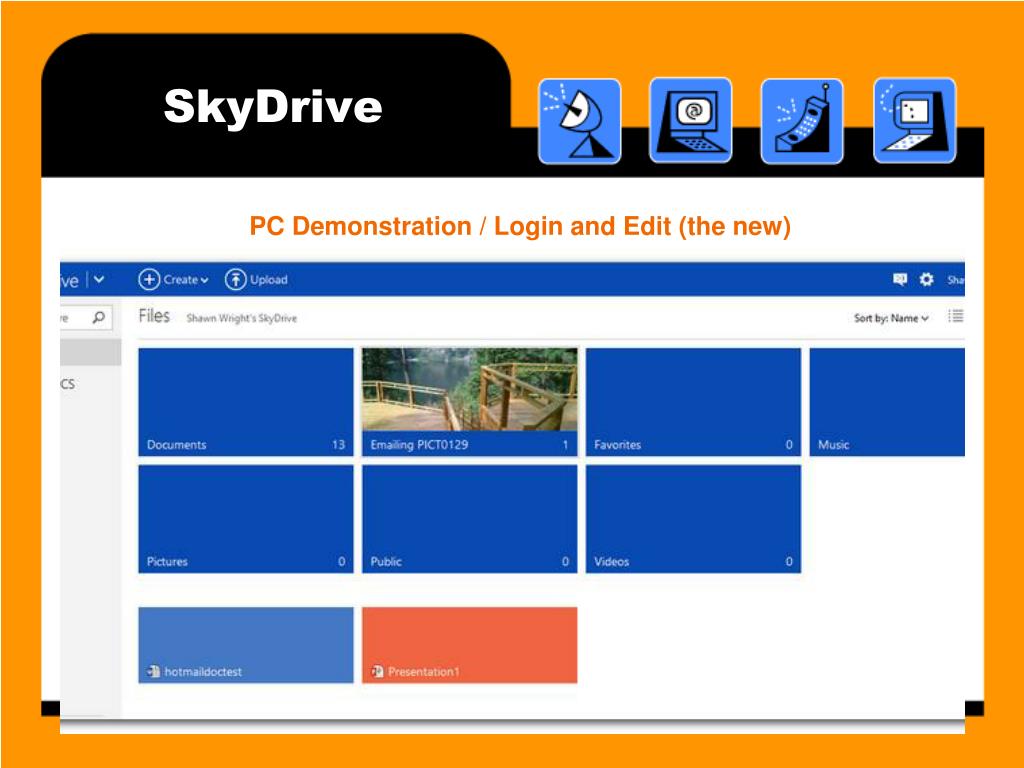Viewport: 1024px width, 768px height.
Task: Open the Public folder tile
Action: [x=470, y=519]
